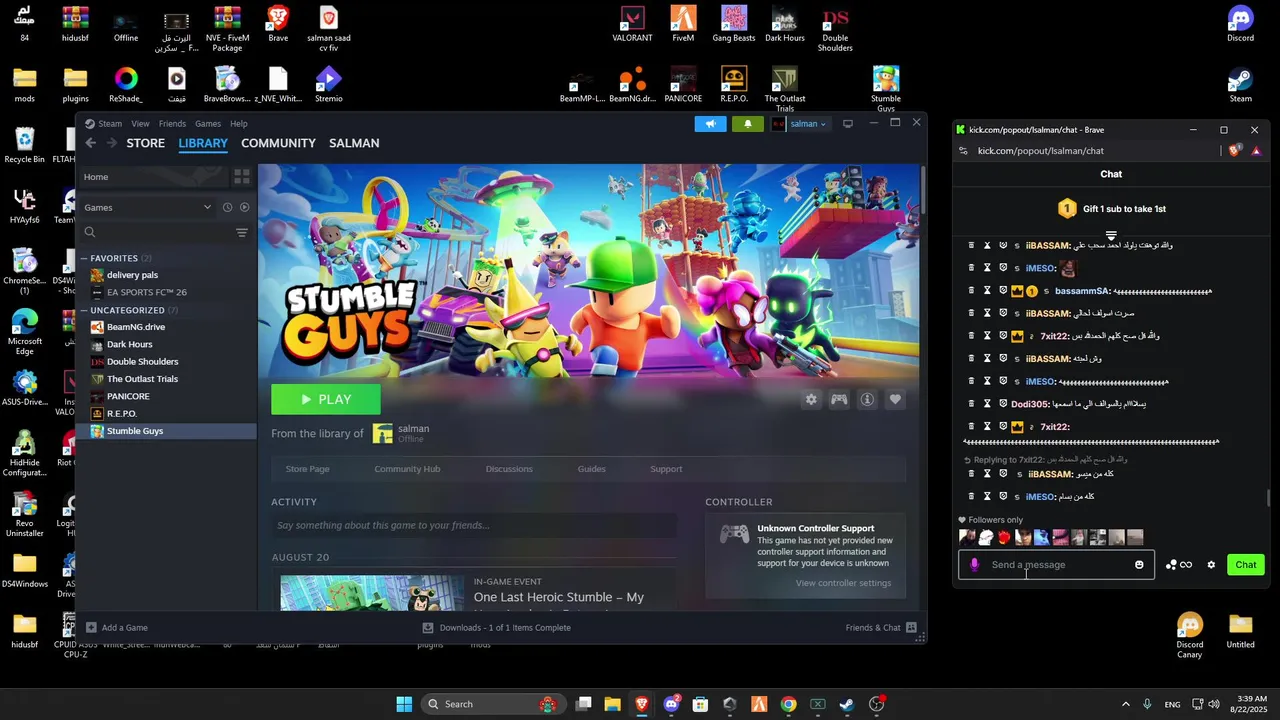
Task: Open site settings icon in Brave address bar
Action: (963, 151)
